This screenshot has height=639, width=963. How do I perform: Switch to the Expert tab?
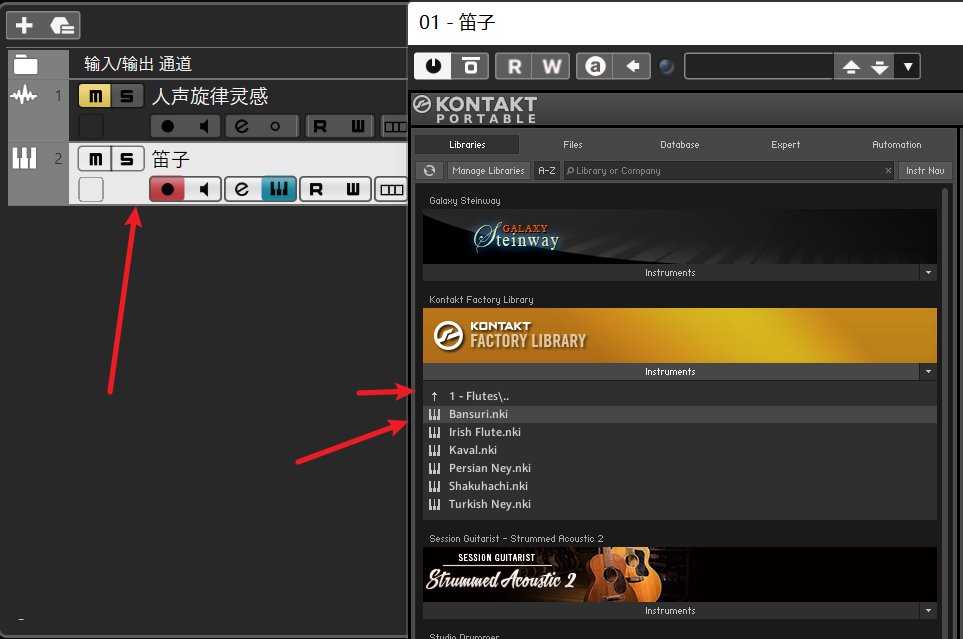[x=786, y=144]
